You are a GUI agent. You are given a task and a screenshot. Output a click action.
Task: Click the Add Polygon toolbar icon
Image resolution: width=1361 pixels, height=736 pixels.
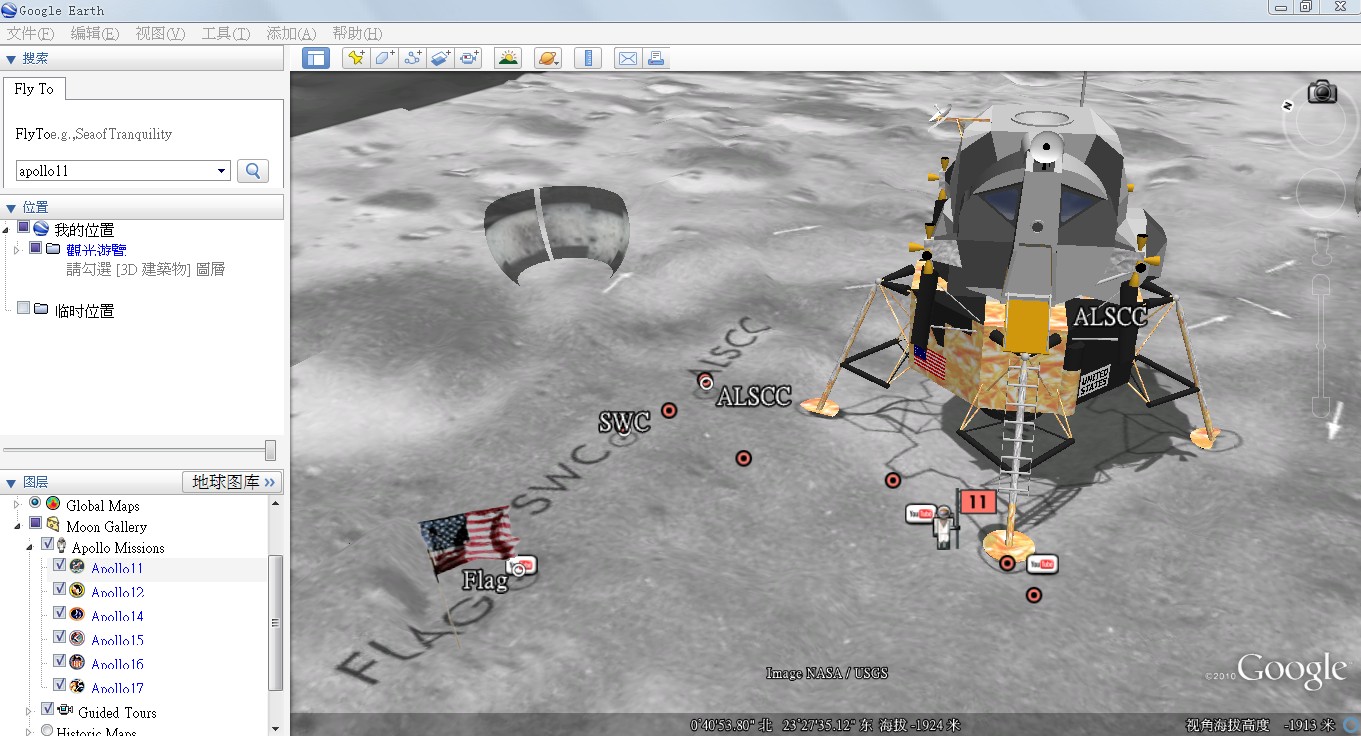[x=384, y=58]
